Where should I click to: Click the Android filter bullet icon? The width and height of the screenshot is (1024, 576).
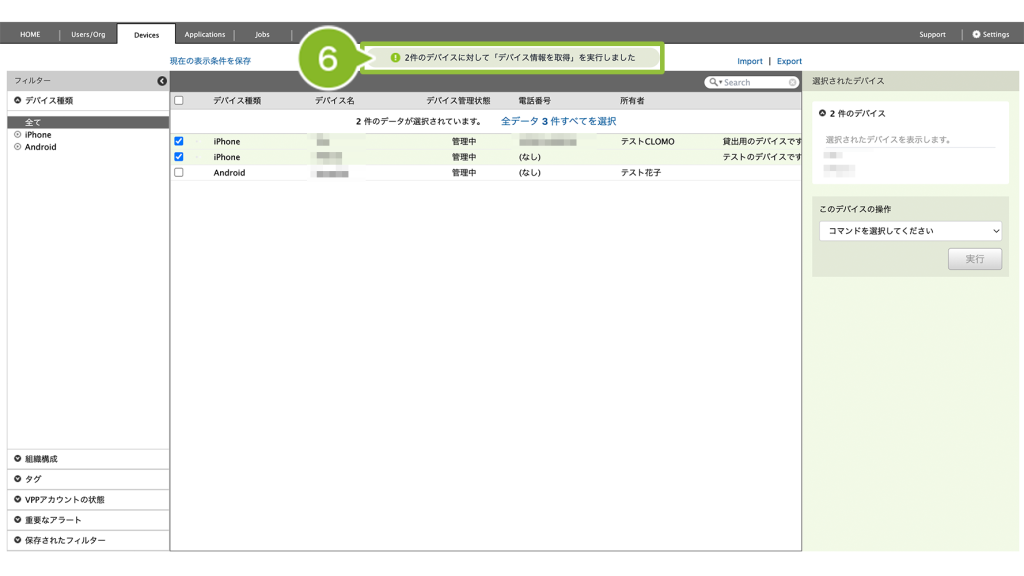(x=18, y=147)
